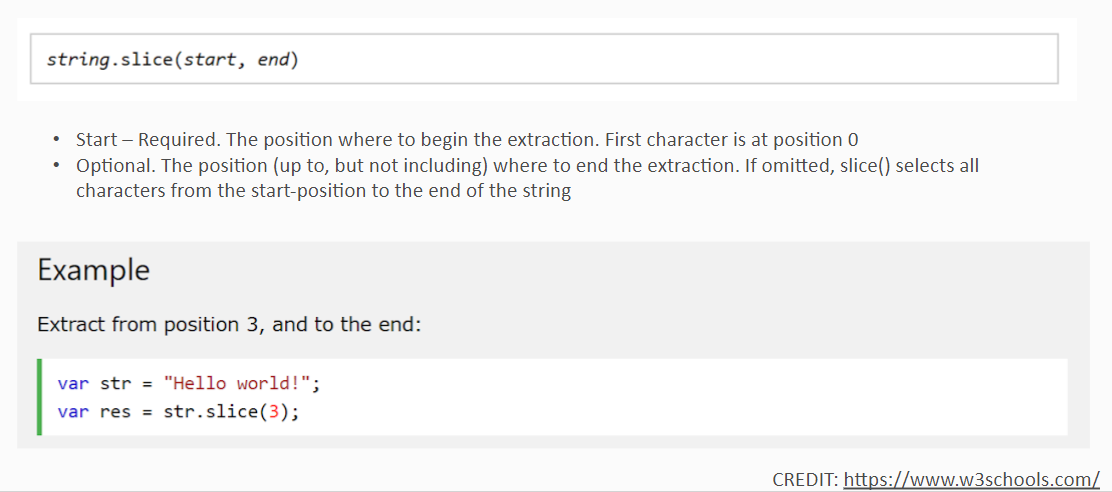1112x492 pixels.
Task: Click the 'end' parameter in the syntax
Action: [274, 60]
